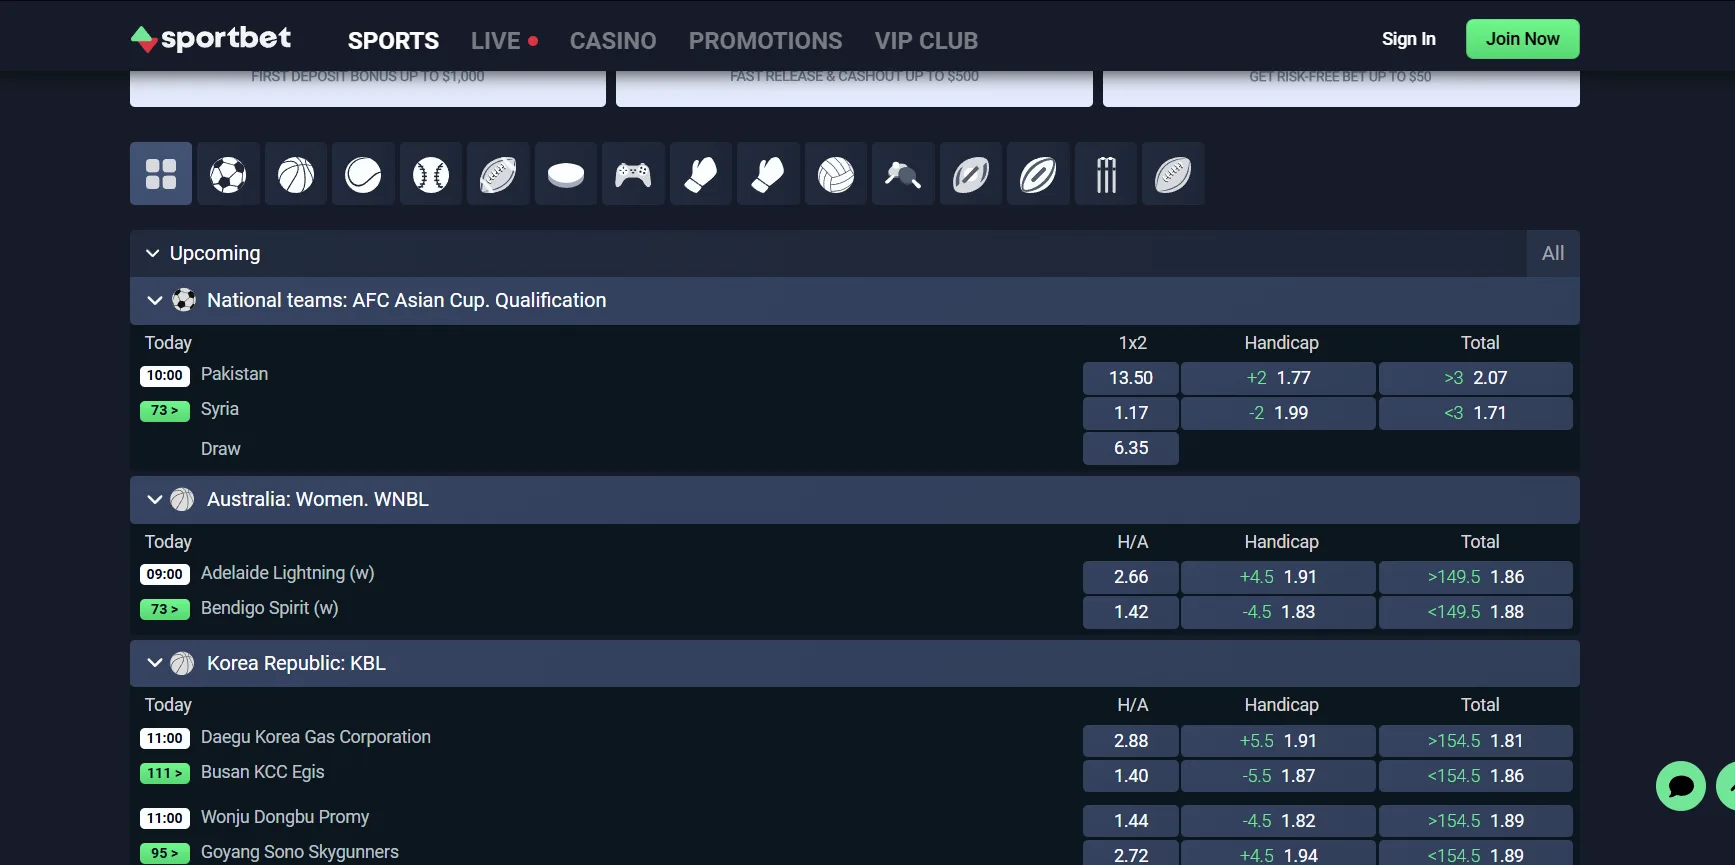
Task: Pick Busan KCC Egis odds 1.40
Action: (1131, 776)
